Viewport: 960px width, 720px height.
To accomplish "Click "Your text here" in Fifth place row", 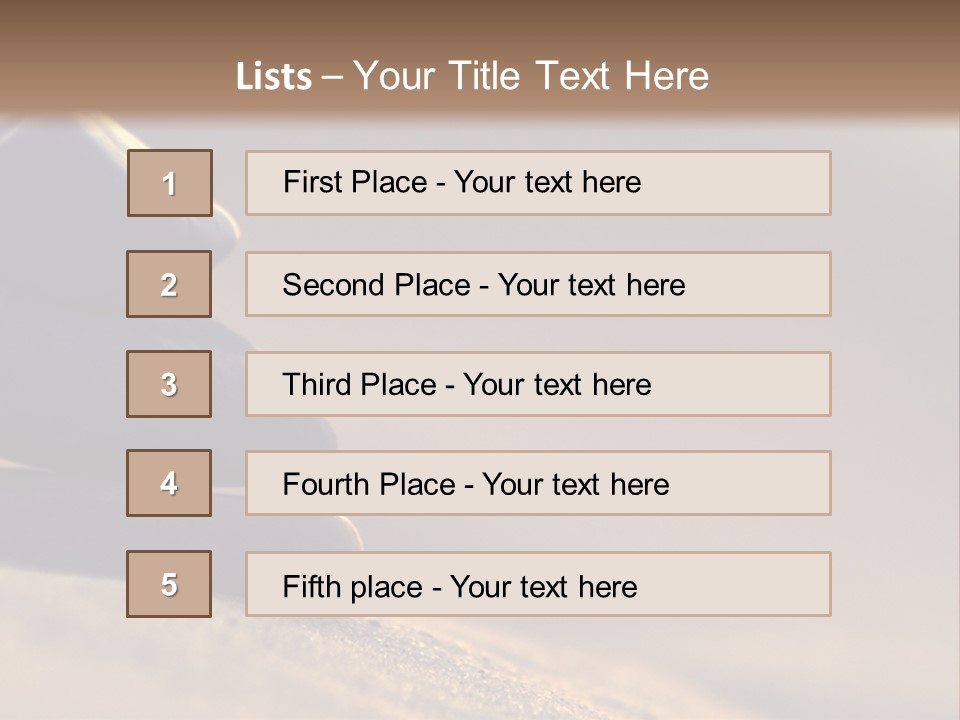I will [543, 586].
